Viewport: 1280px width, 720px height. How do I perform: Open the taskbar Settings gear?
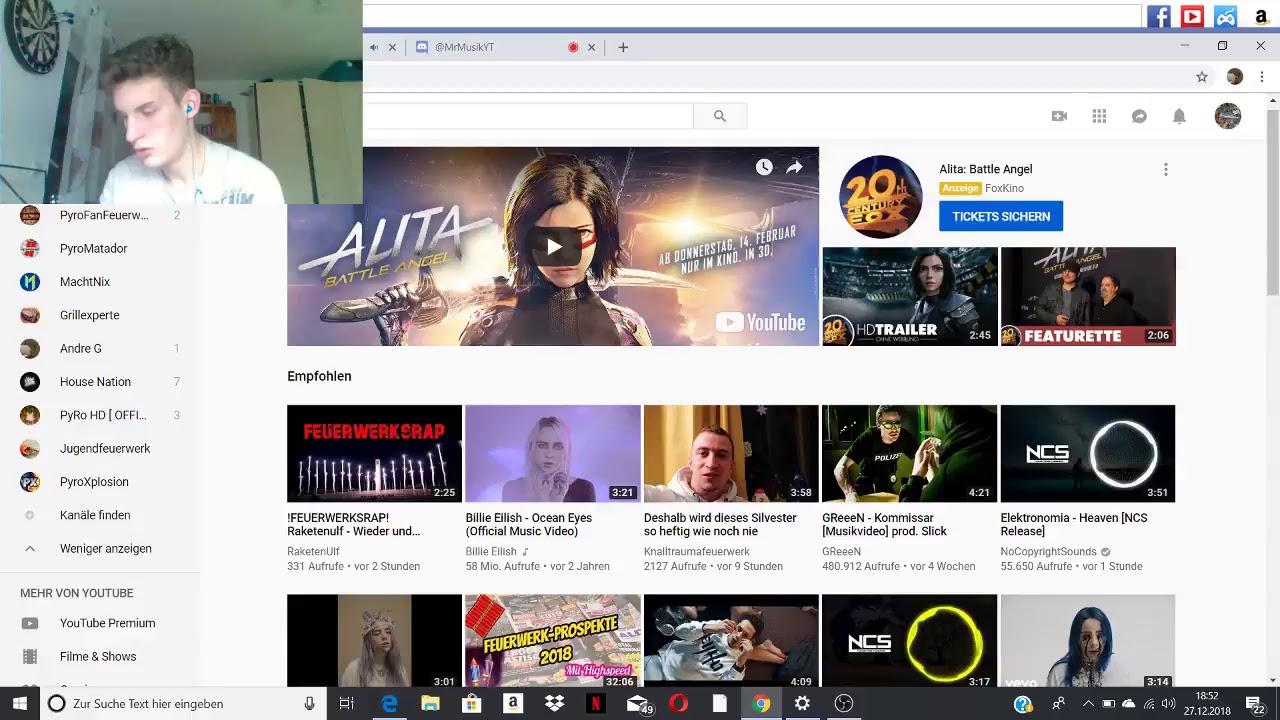click(x=802, y=704)
